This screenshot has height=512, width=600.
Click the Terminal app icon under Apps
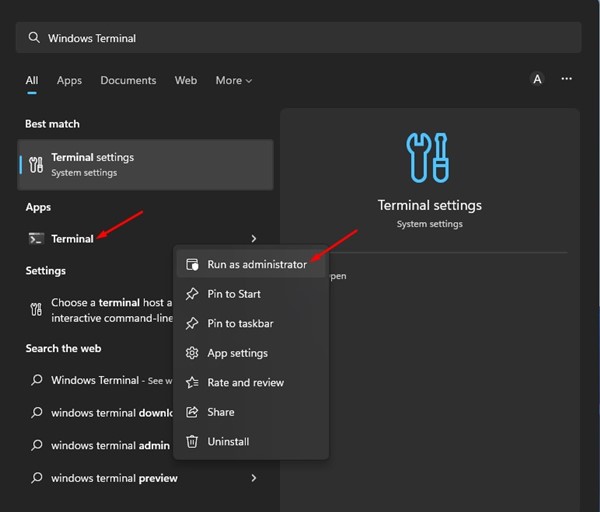[36, 239]
